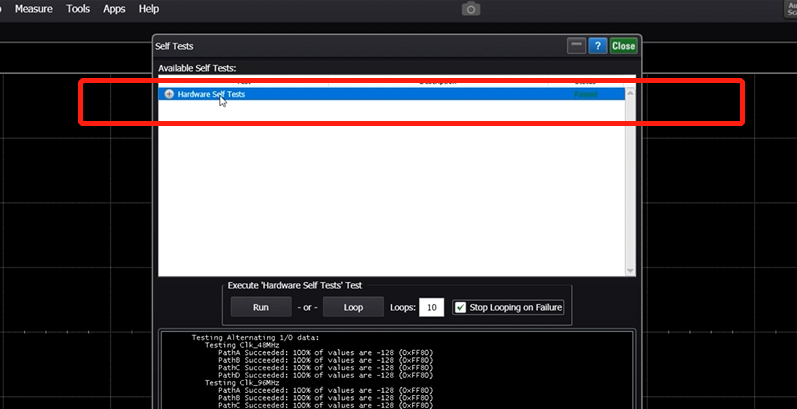
Task: Open Self Tests help question mark
Action: click(598, 46)
